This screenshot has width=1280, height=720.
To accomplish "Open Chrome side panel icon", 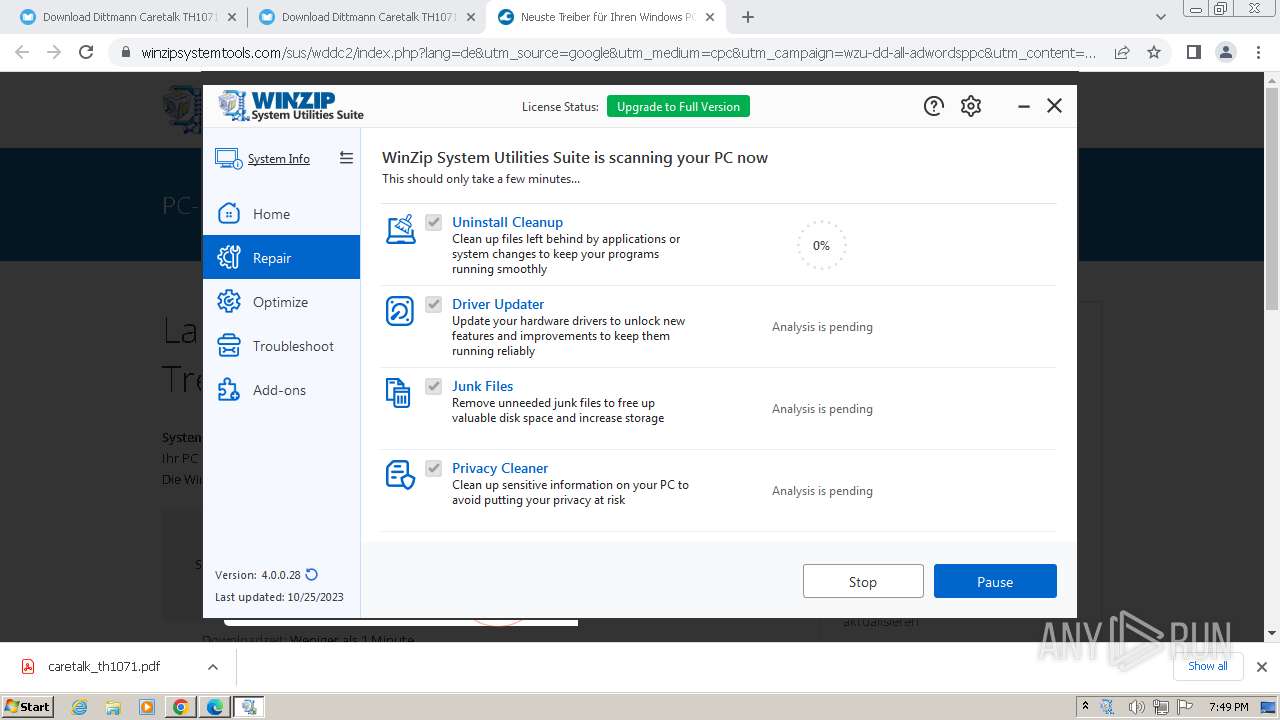I will point(1193,52).
